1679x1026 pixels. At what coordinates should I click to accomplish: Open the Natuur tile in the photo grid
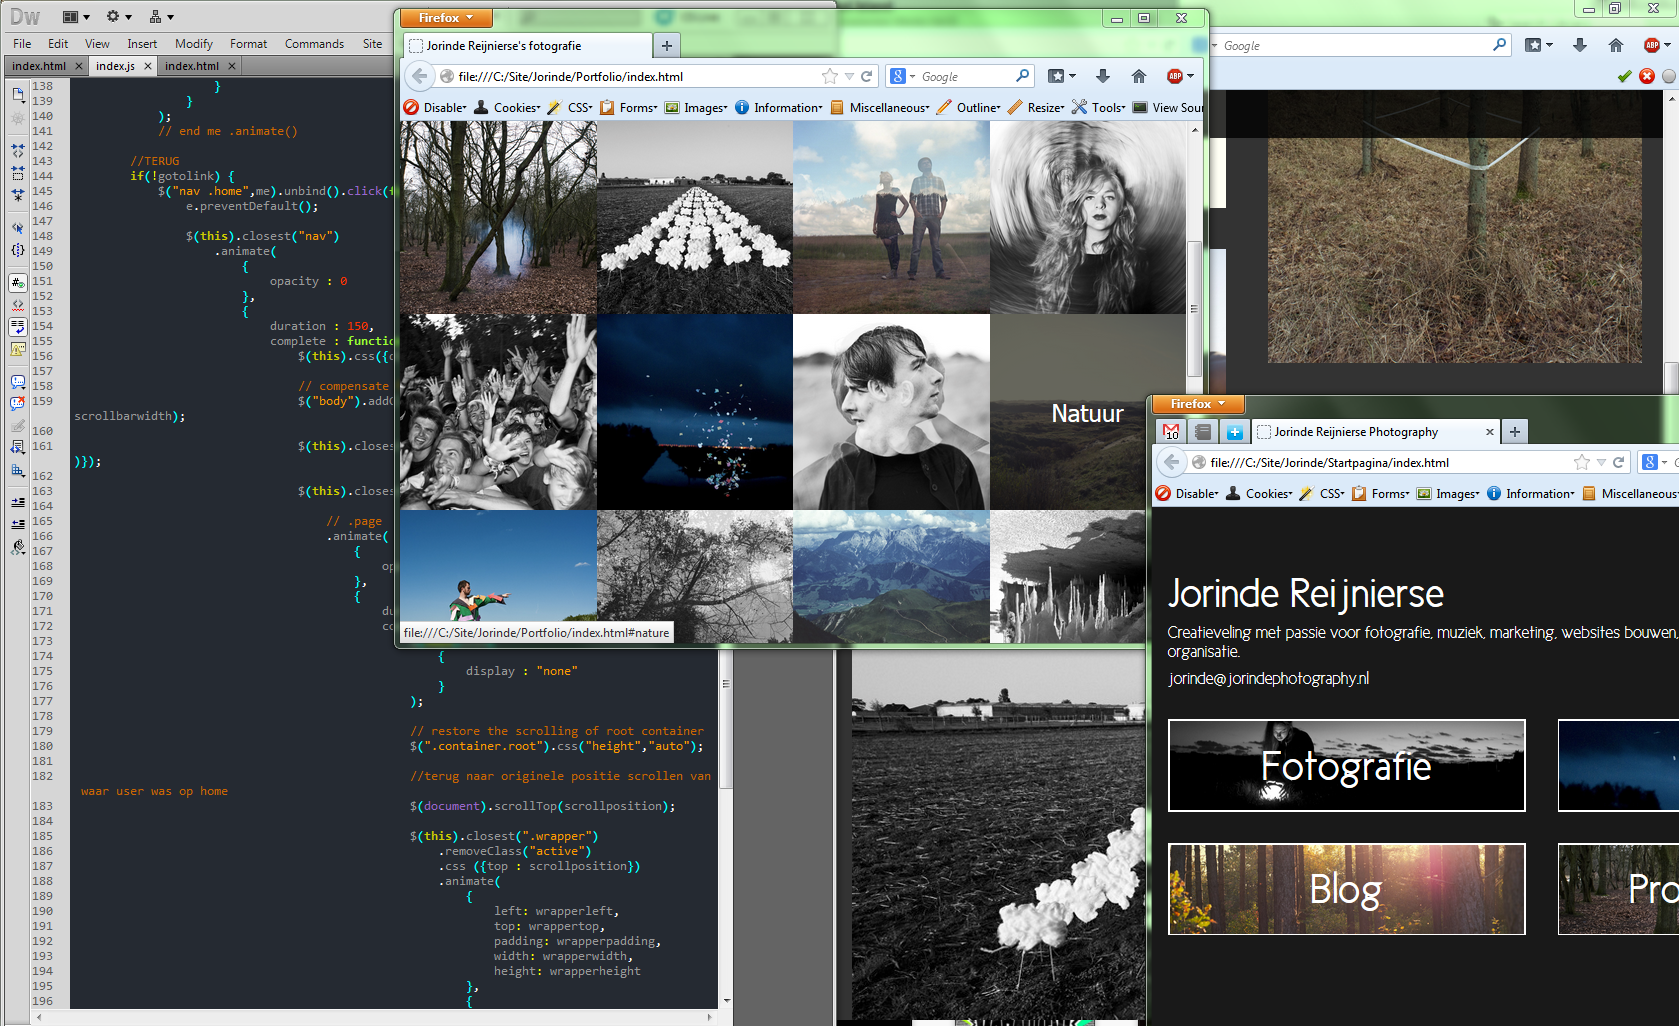pyautogui.click(x=1087, y=413)
